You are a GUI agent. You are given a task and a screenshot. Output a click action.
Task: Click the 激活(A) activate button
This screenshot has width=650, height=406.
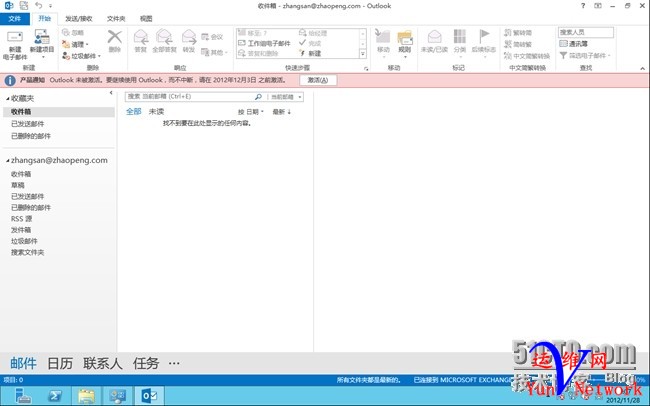pyautogui.click(x=318, y=80)
